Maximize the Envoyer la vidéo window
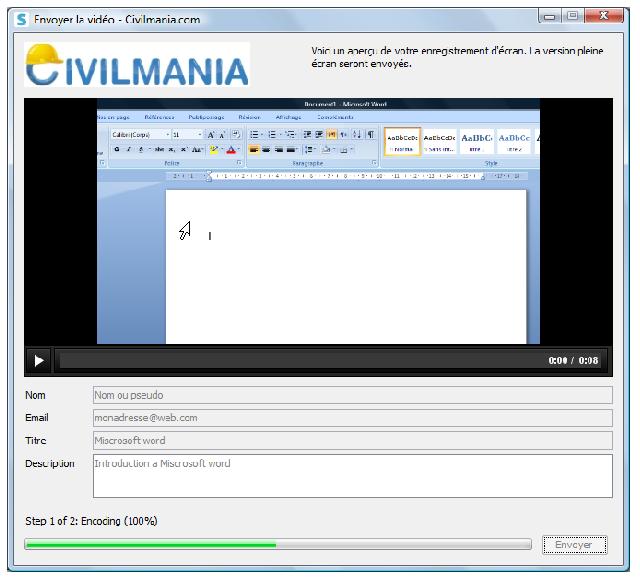 click(573, 16)
